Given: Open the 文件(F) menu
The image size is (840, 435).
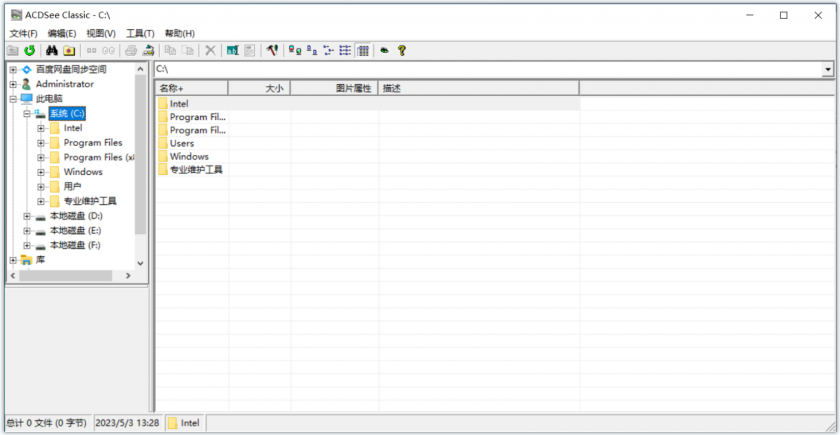Looking at the screenshot, I should 24,33.
